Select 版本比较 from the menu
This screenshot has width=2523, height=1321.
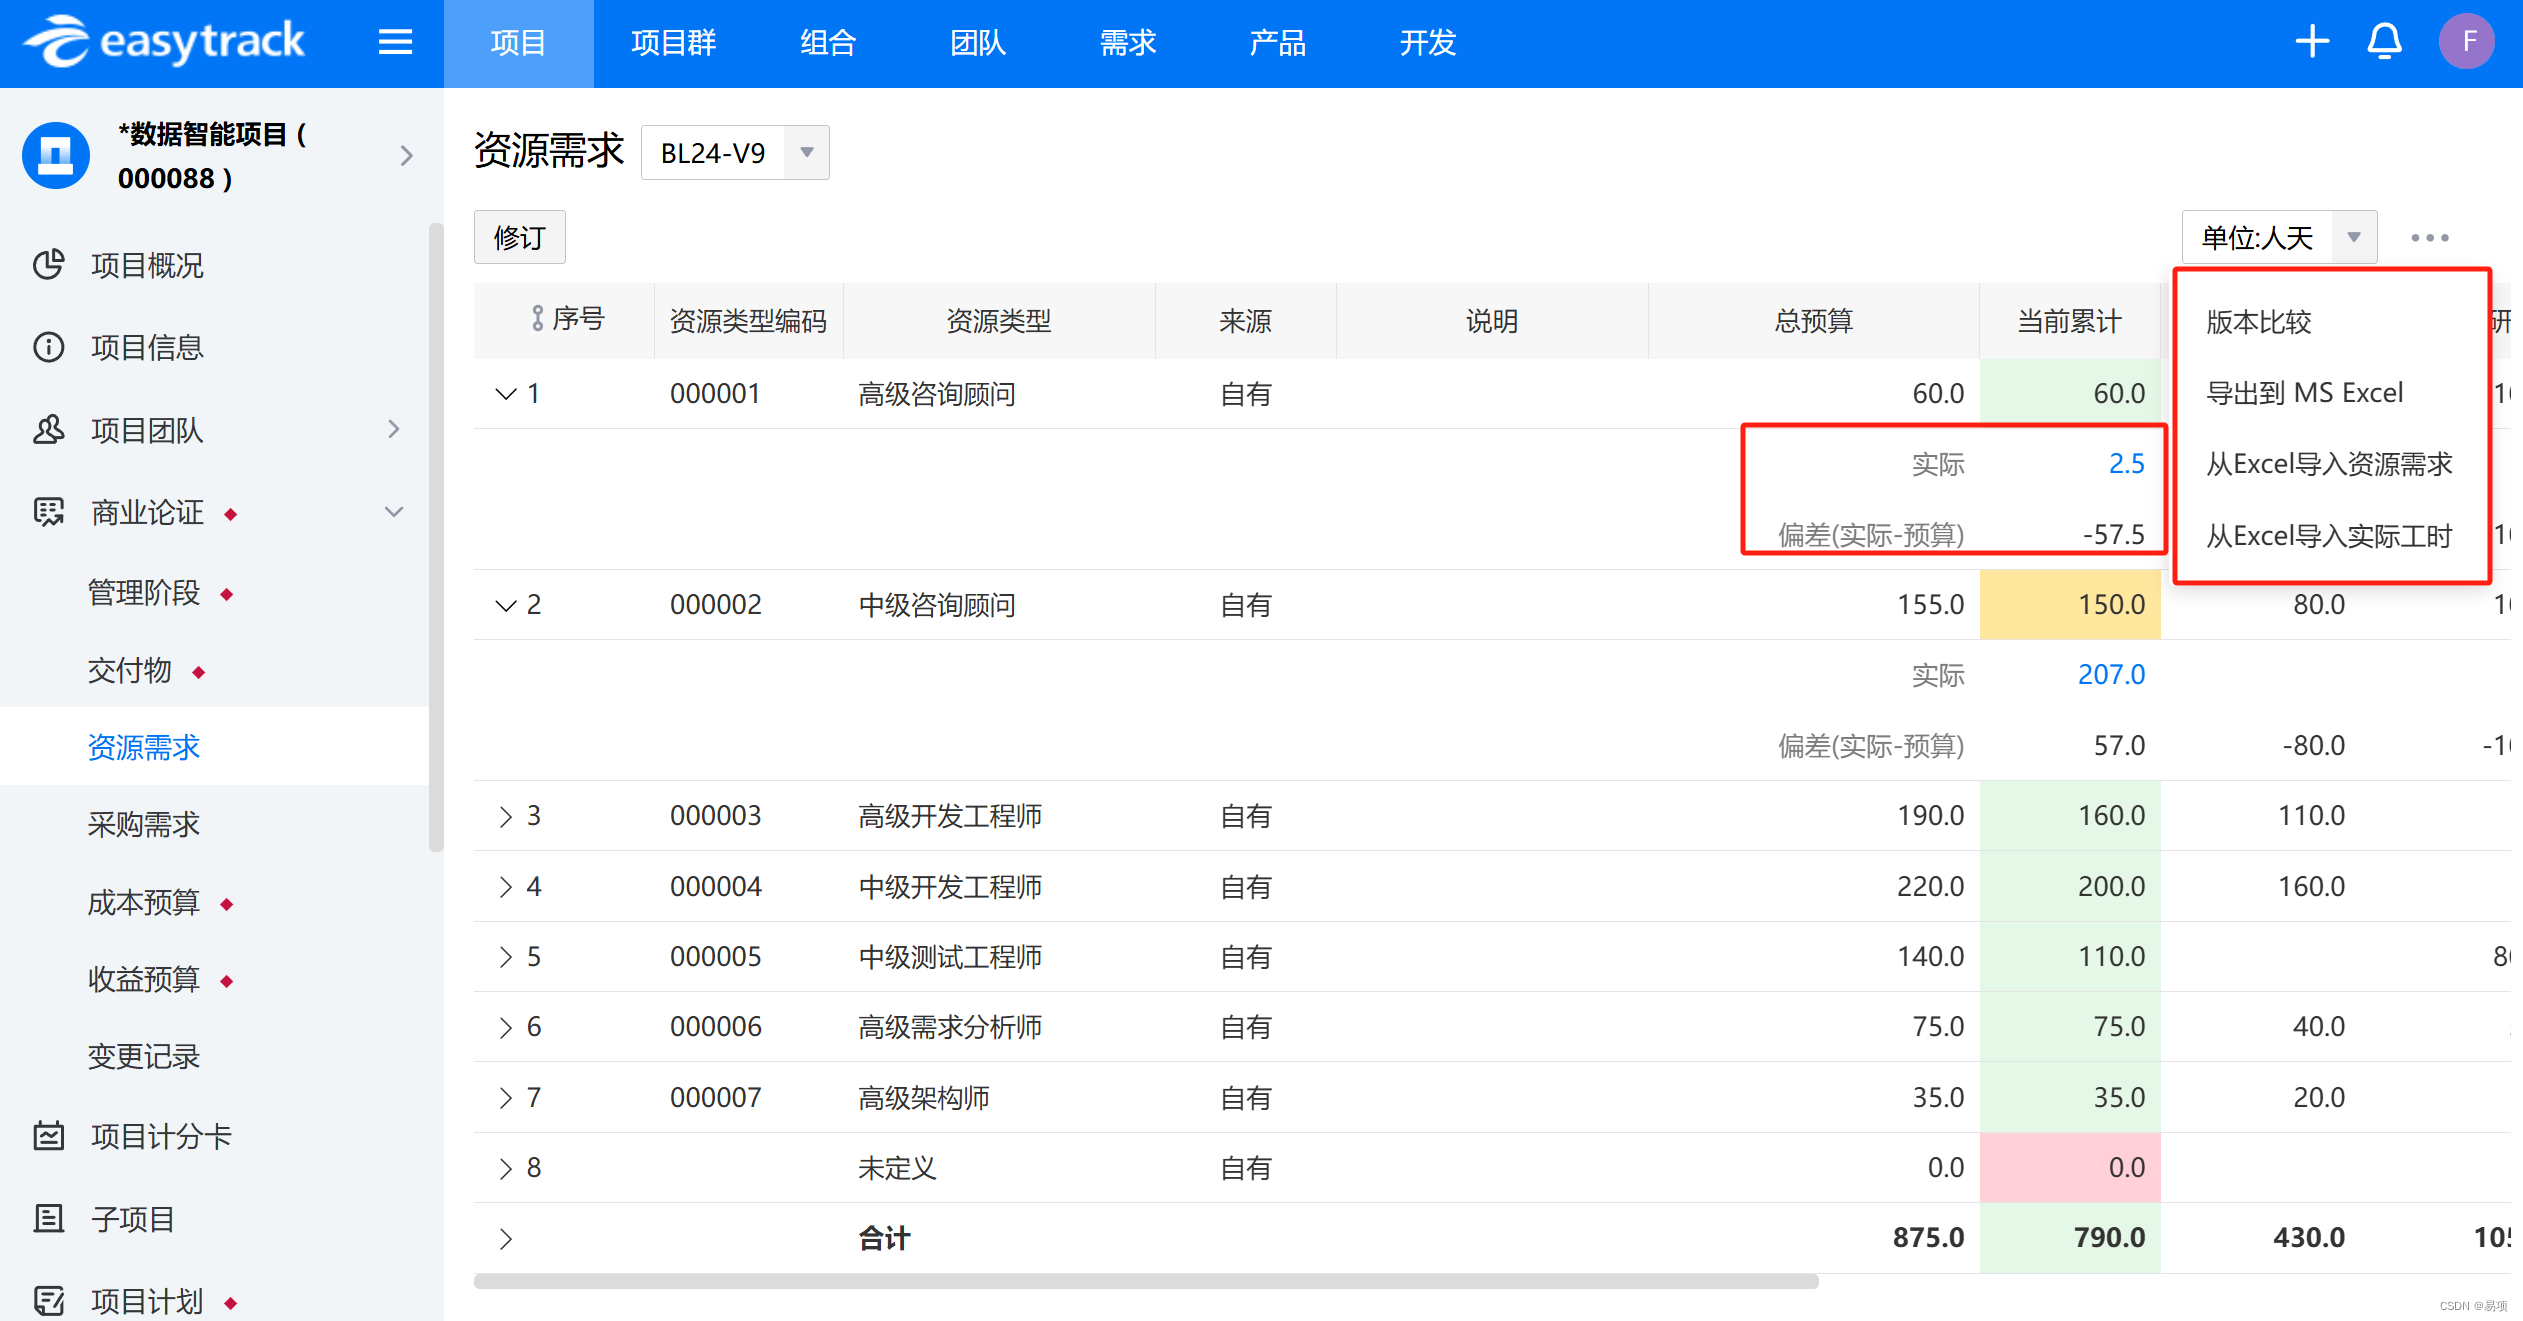tap(2258, 322)
